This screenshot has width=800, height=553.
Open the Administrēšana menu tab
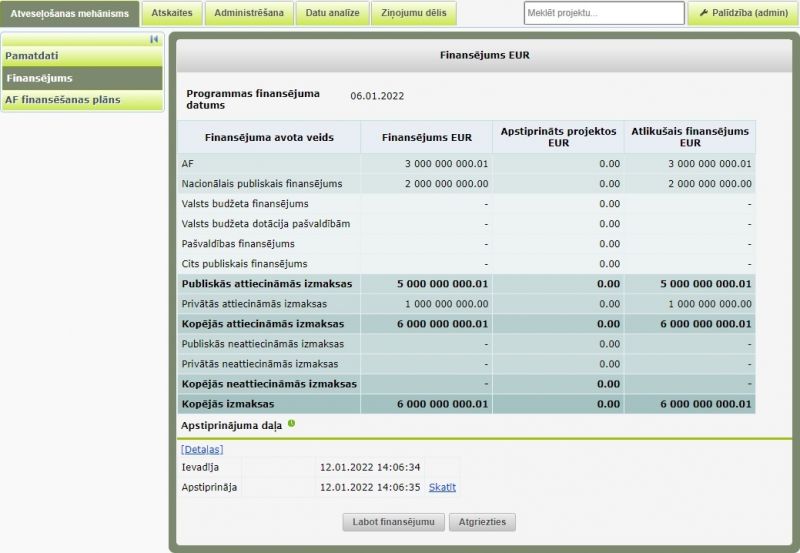pyautogui.click(x=250, y=13)
